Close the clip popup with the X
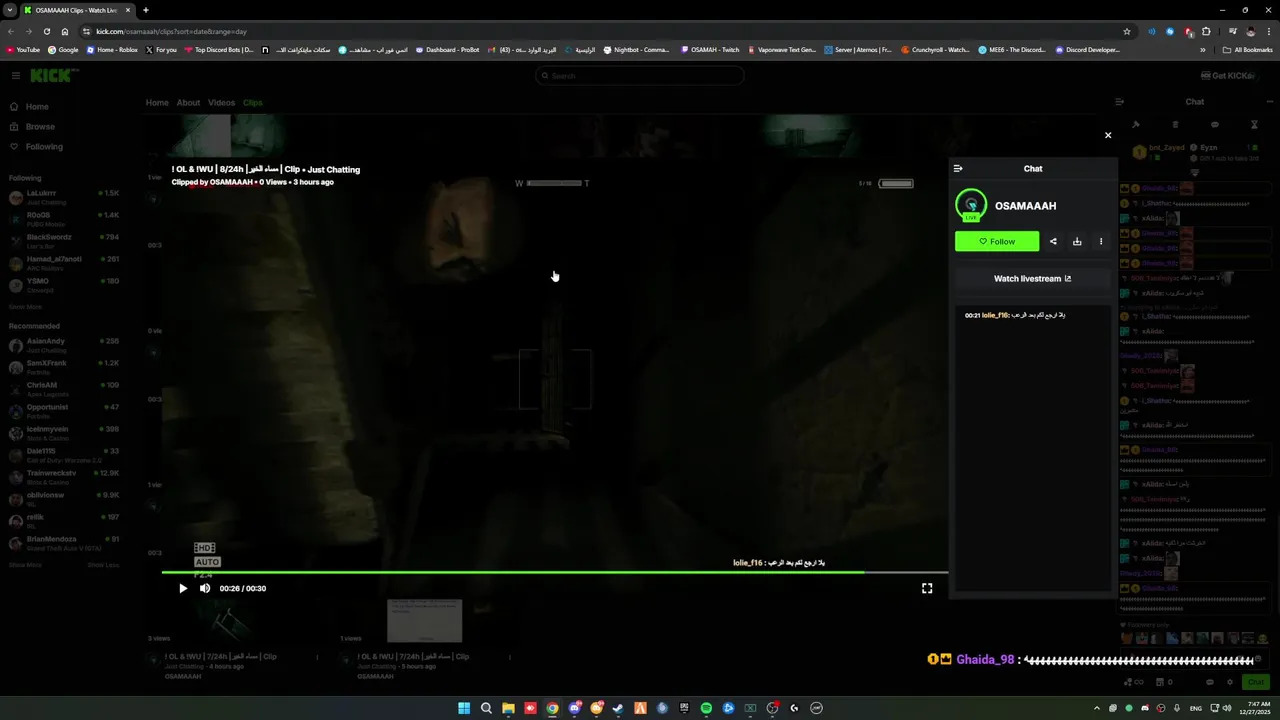The height and width of the screenshot is (720, 1280). point(1107,135)
